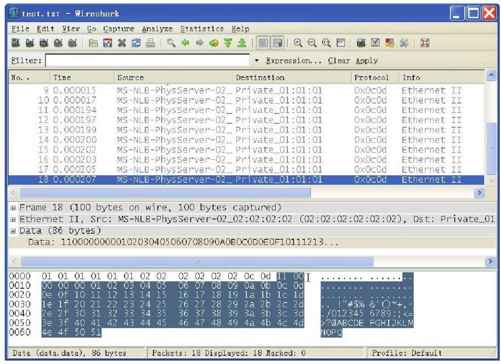Image resolution: width=501 pixels, height=364 pixels.
Task: Click the zoom in magnifier icon
Action: (x=298, y=43)
